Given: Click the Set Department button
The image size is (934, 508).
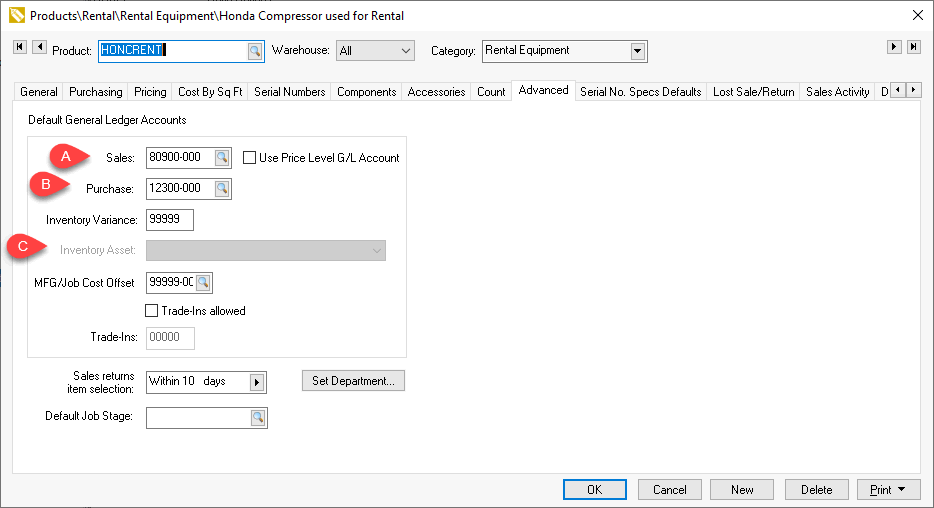Looking at the screenshot, I should [x=353, y=381].
